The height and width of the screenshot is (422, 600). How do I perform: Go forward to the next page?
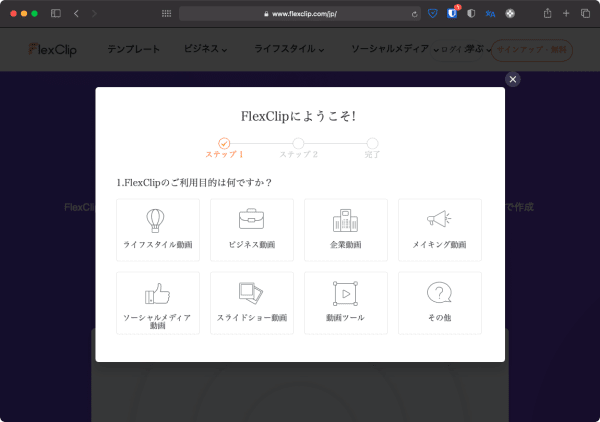point(94,13)
